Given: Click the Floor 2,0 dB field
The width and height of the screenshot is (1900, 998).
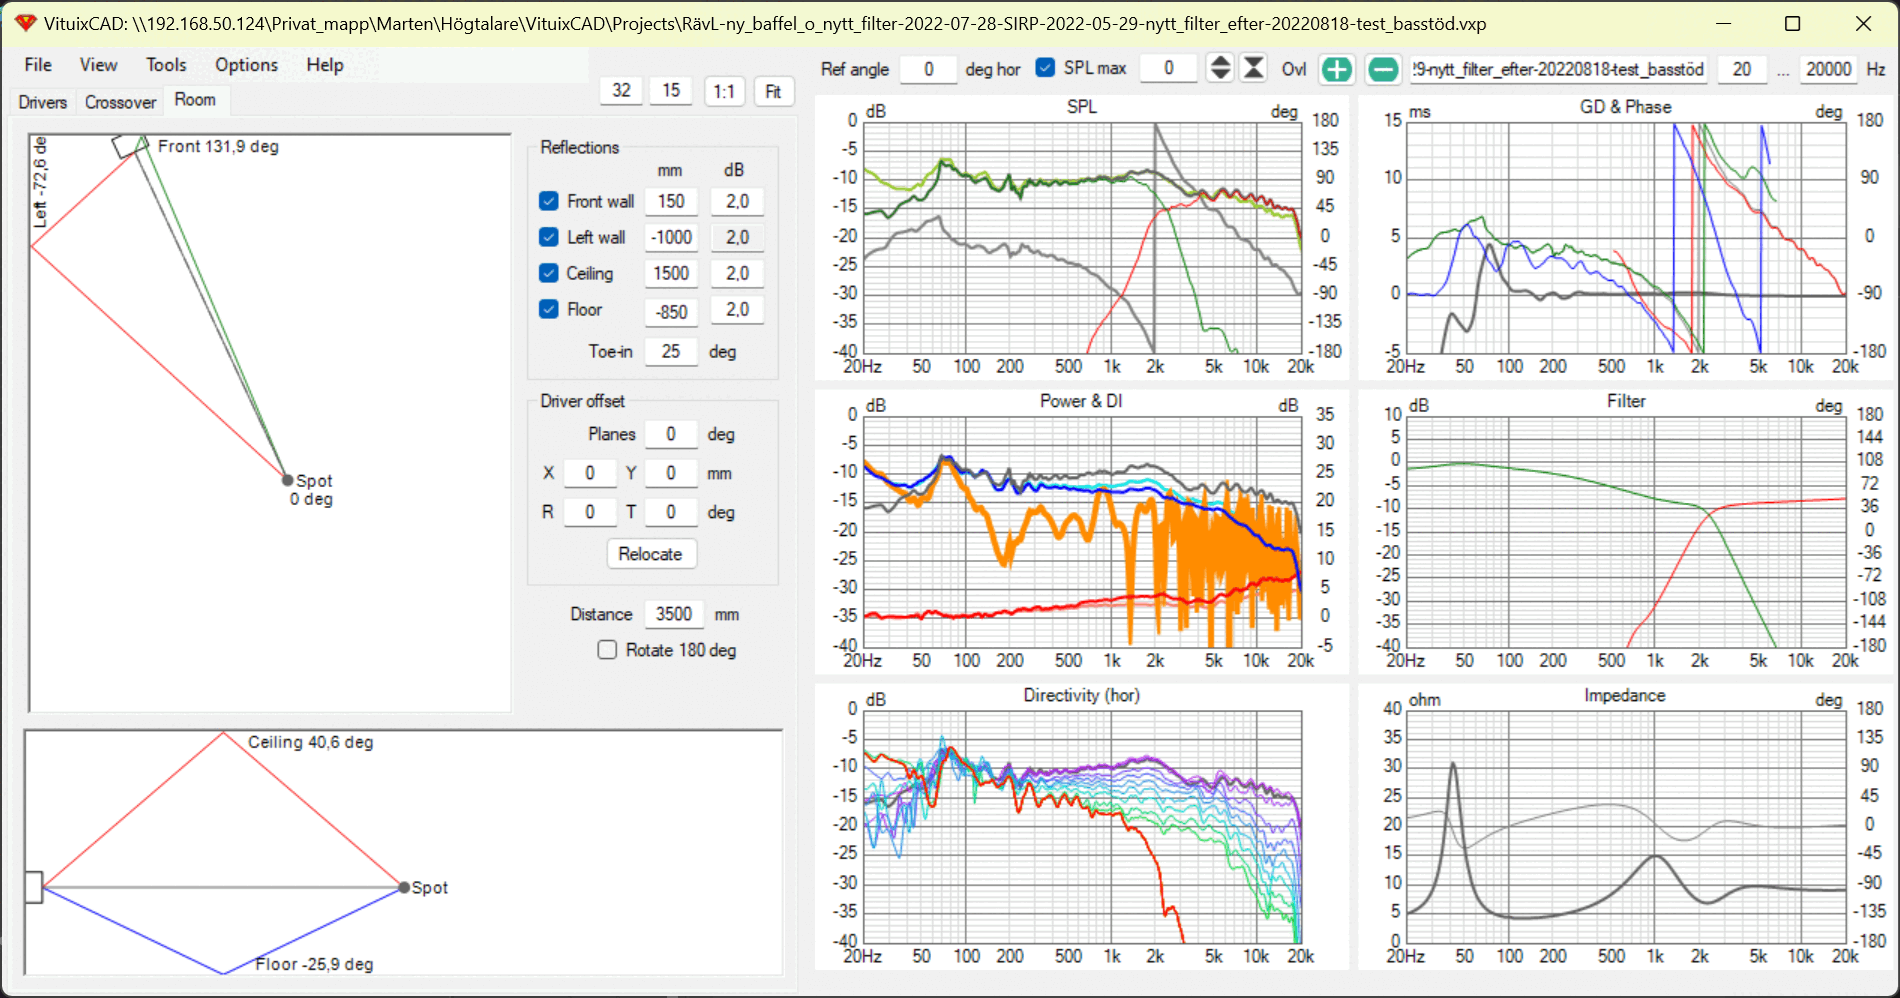Looking at the screenshot, I should tap(737, 309).
